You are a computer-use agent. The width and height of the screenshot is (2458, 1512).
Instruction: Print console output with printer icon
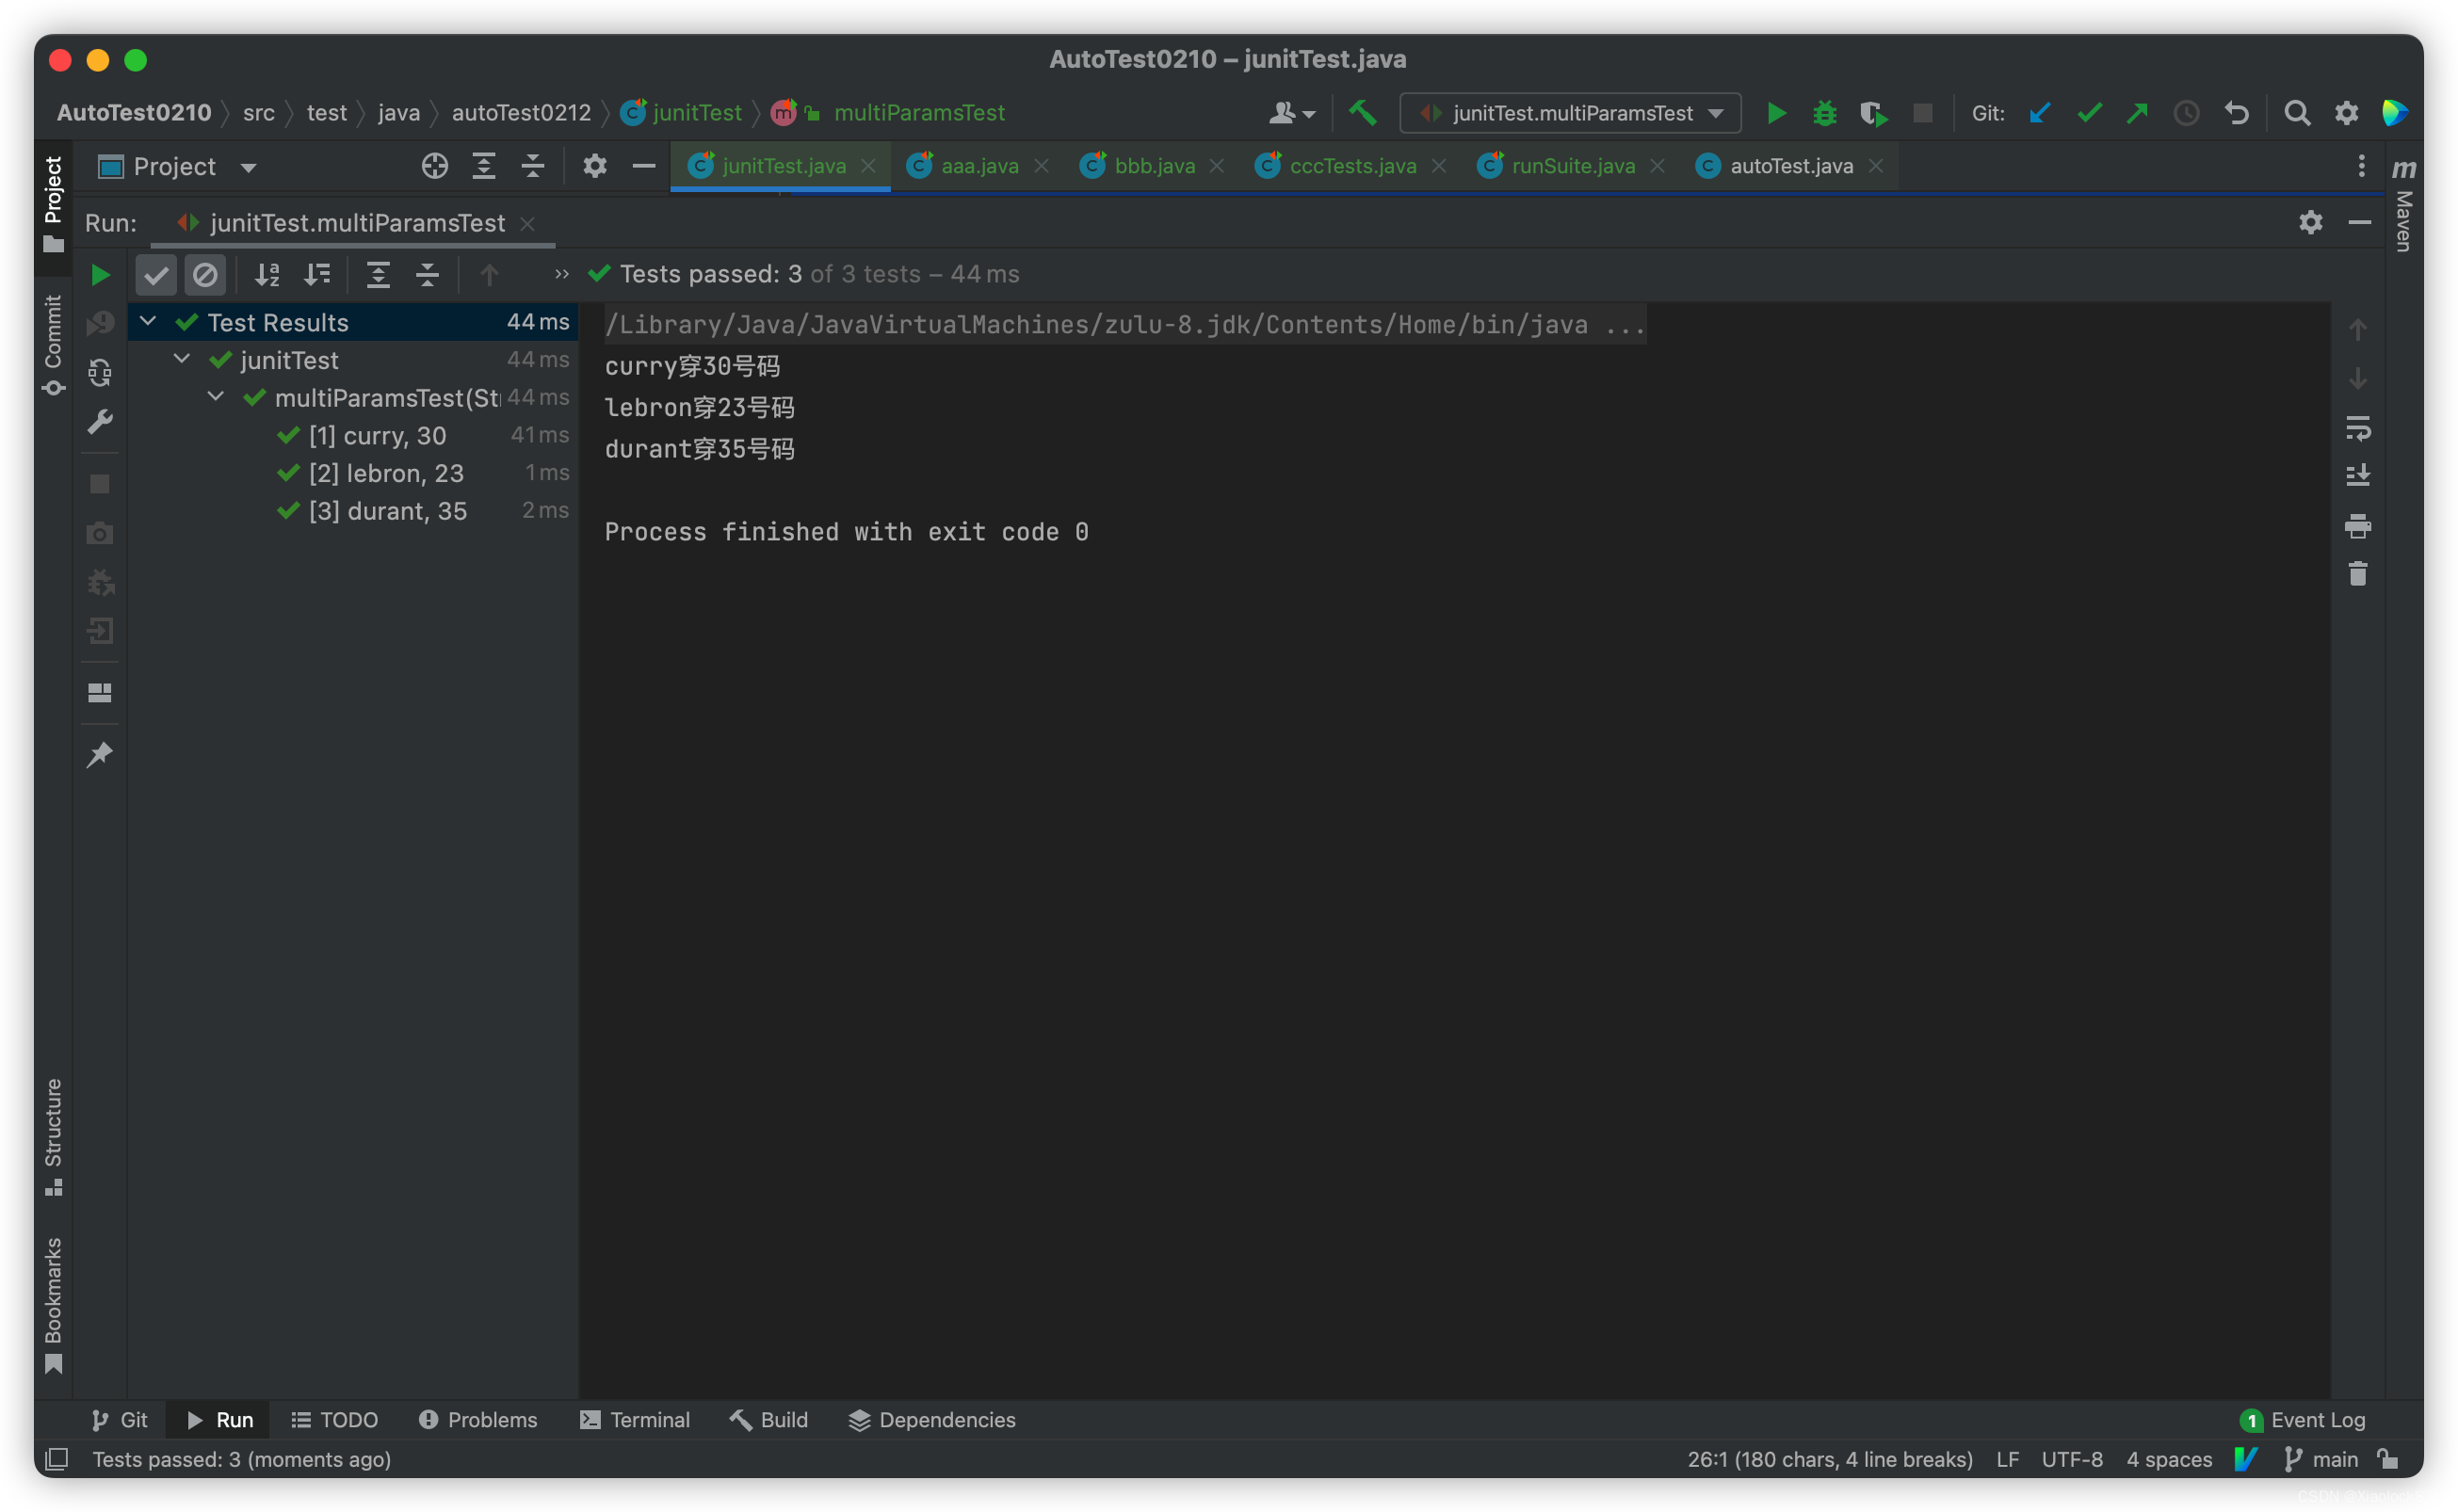tap(2357, 526)
